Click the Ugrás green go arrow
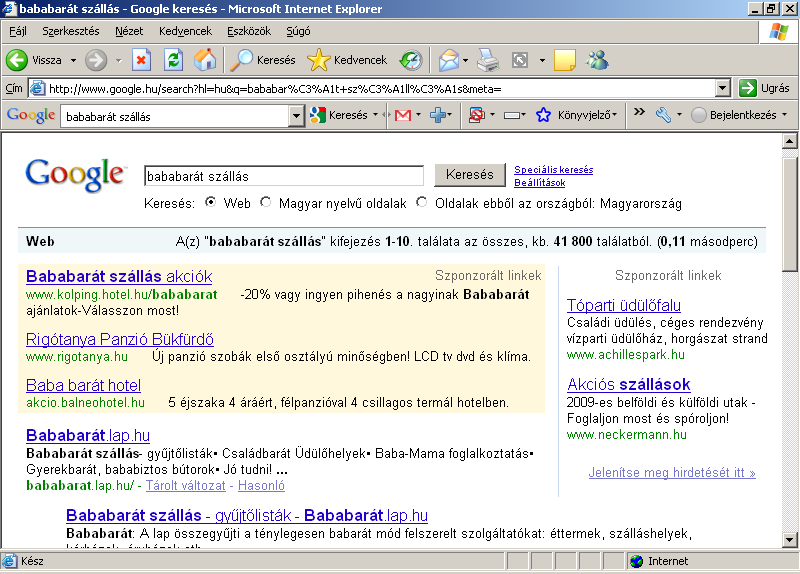This screenshot has width=800, height=574. point(747,88)
